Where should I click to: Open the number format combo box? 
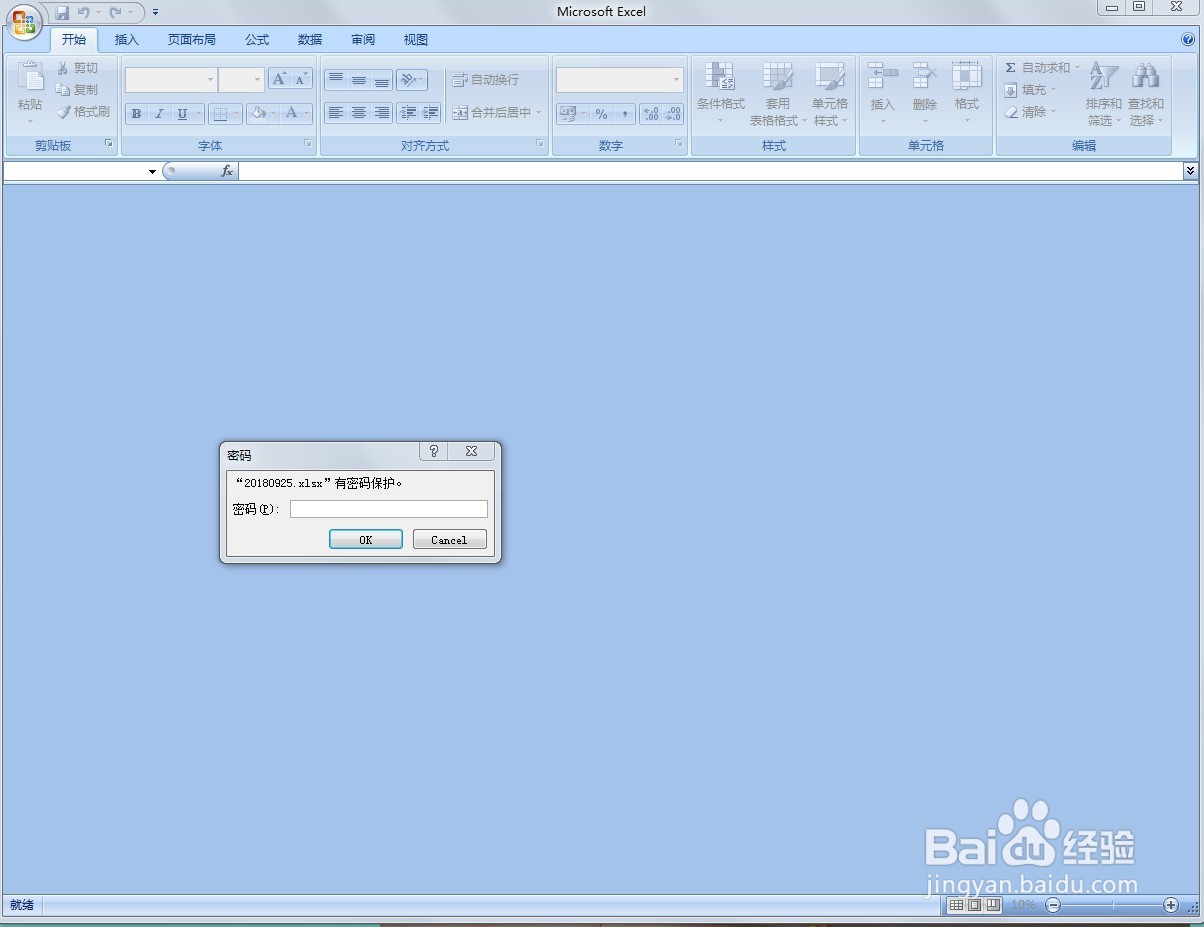(620, 80)
